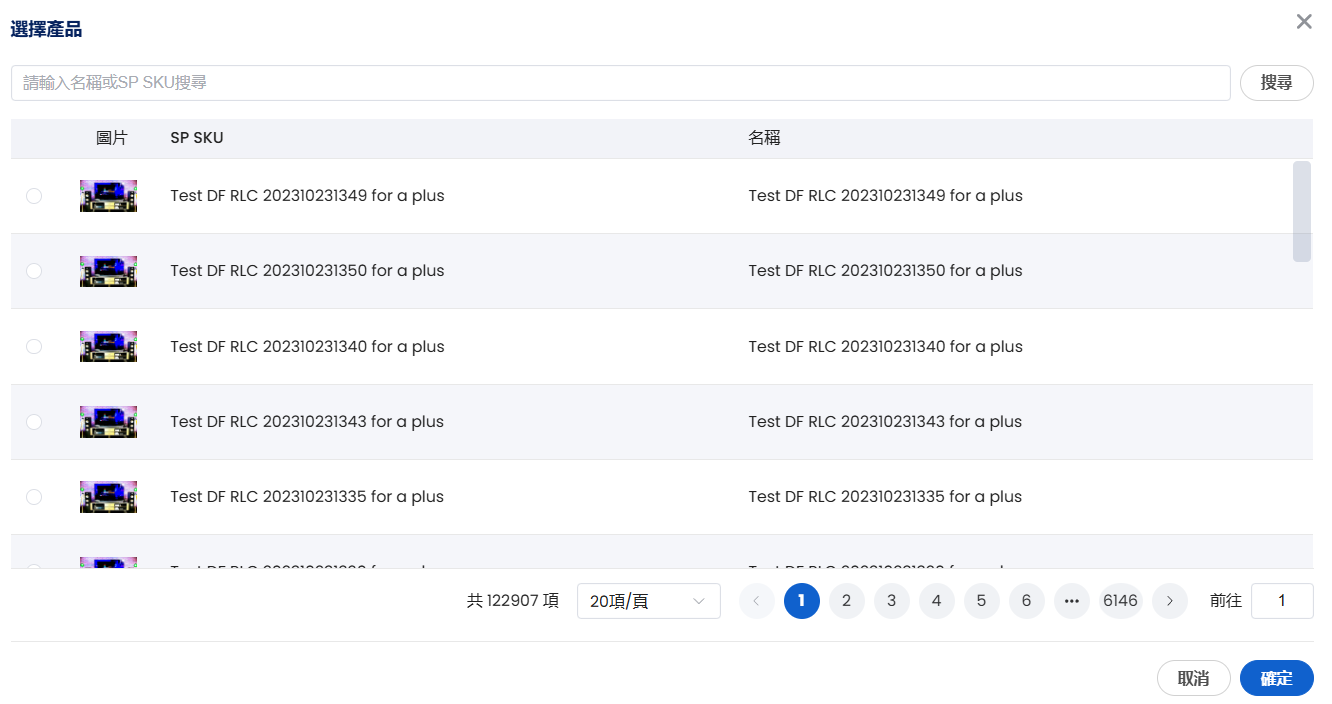The width and height of the screenshot is (1332, 704).
Task: Click the 圖片 column header
Action: coord(112,138)
